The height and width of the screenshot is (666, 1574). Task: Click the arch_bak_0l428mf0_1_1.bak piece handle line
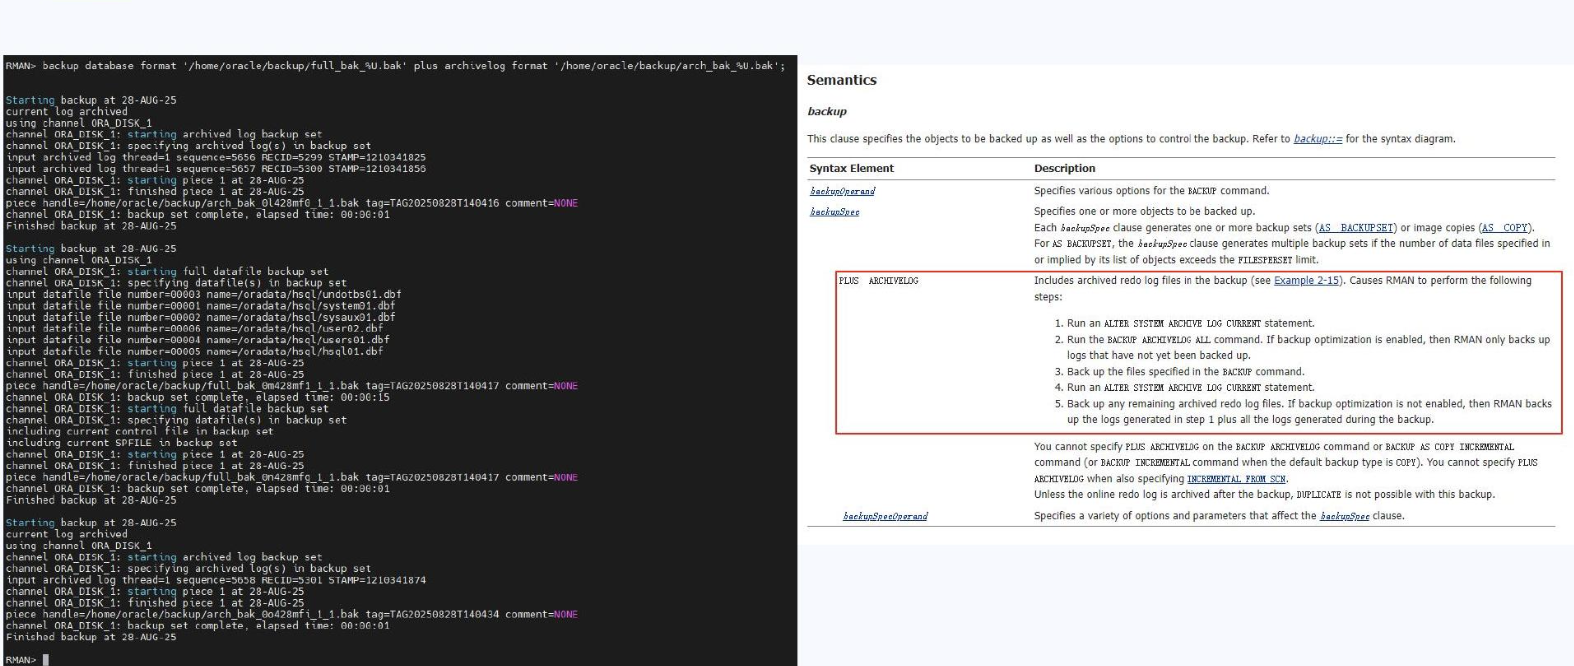pyautogui.click(x=290, y=203)
